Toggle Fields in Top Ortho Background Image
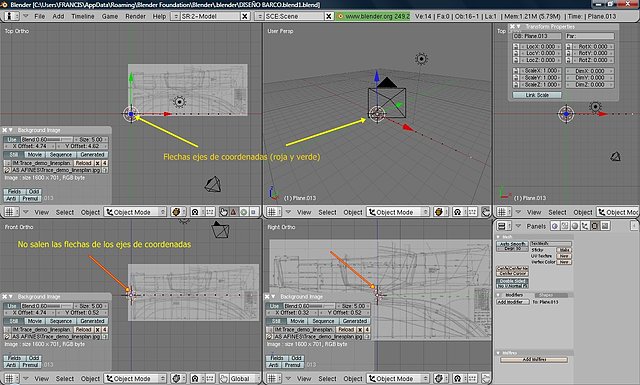 [14, 191]
